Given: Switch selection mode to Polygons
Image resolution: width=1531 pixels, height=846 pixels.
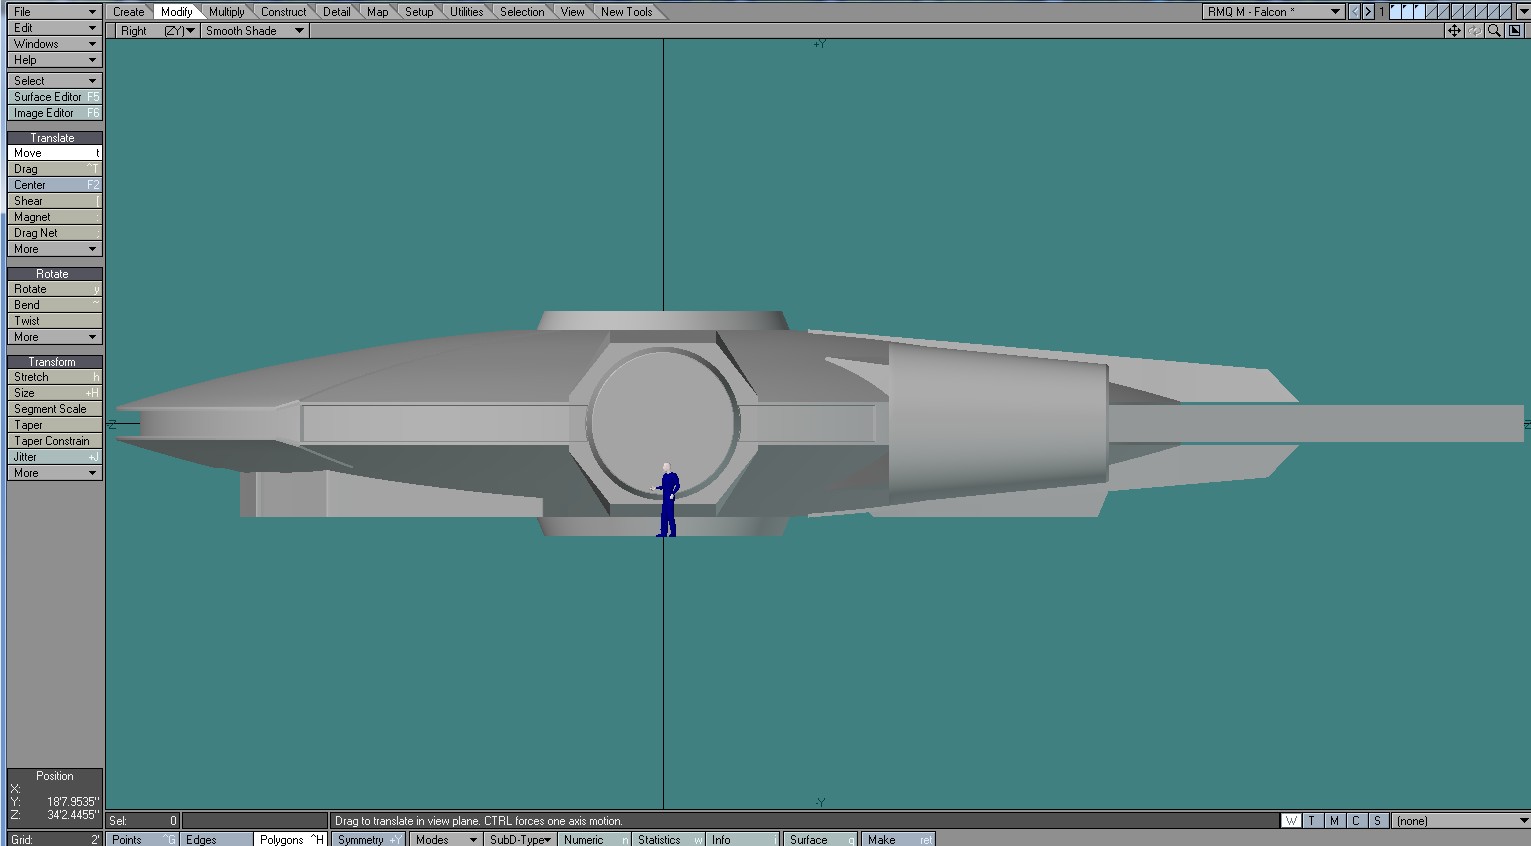Looking at the screenshot, I should point(290,839).
